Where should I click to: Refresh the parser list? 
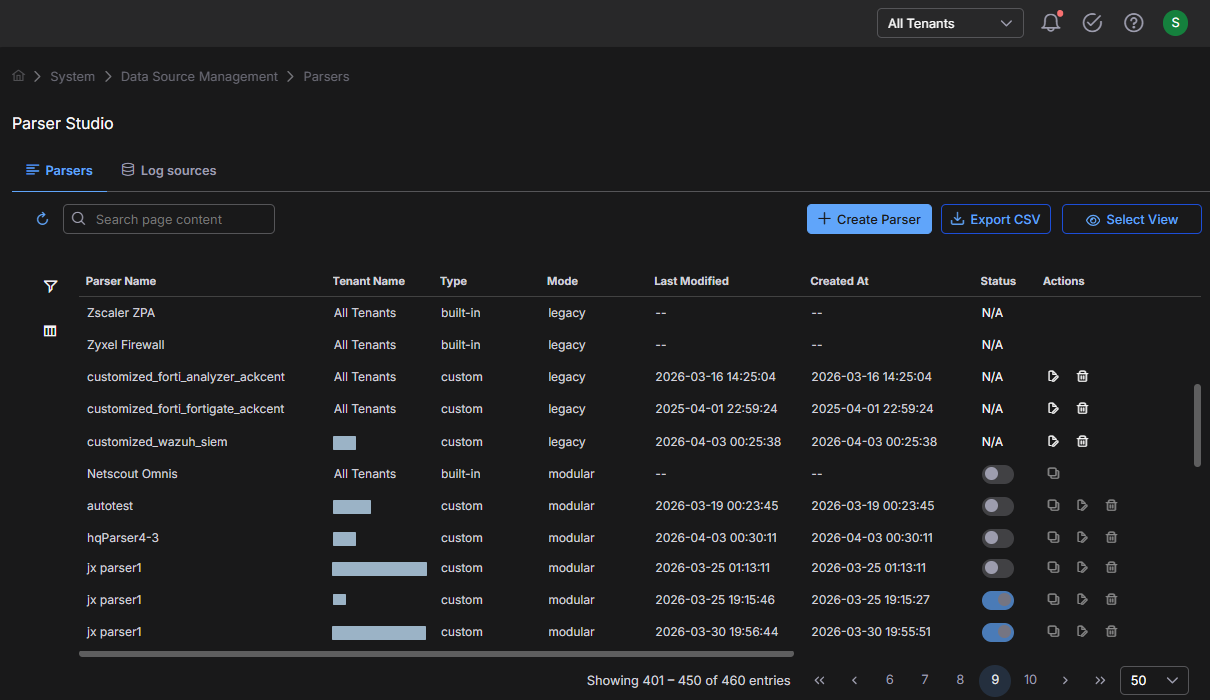[x=42, y=219]
